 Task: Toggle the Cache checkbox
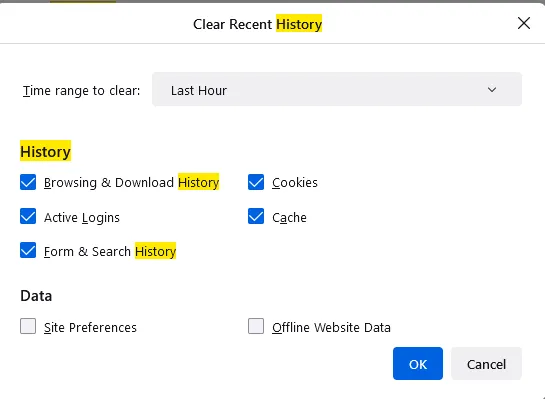click(256, 216)
